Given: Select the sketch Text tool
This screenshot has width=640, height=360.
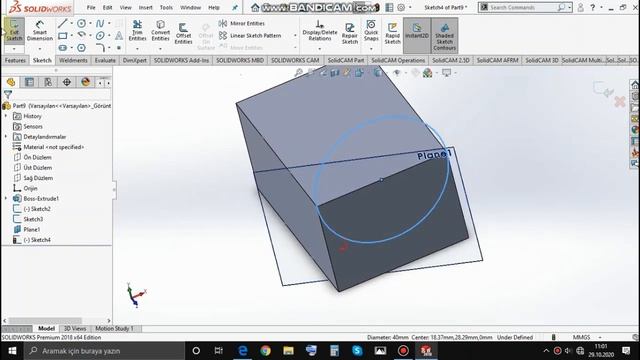Looking at the screenshot, I should coord(119,36).
